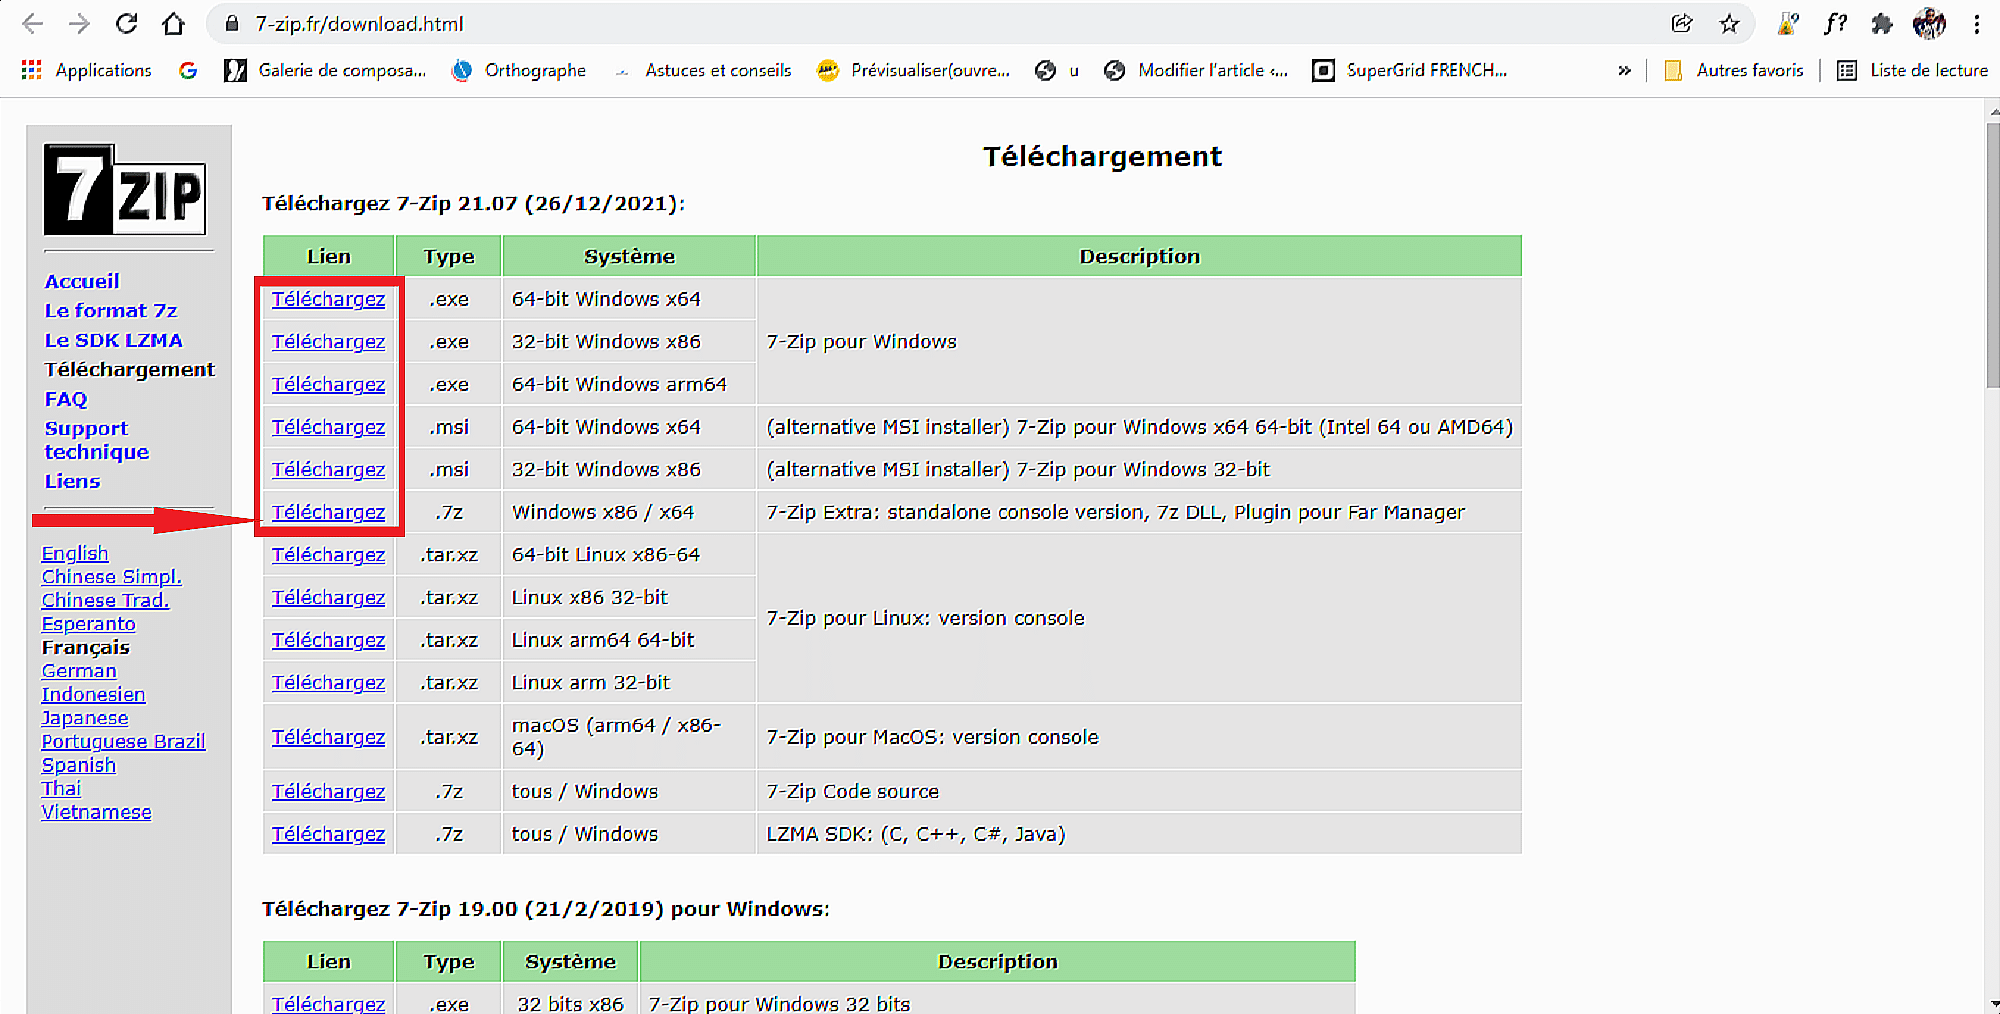Image resolution: width=2000 pixels, height=1014 pixels.
Task: Select '7-Zip pour Windows' description text
Action: tap(861, 342)
